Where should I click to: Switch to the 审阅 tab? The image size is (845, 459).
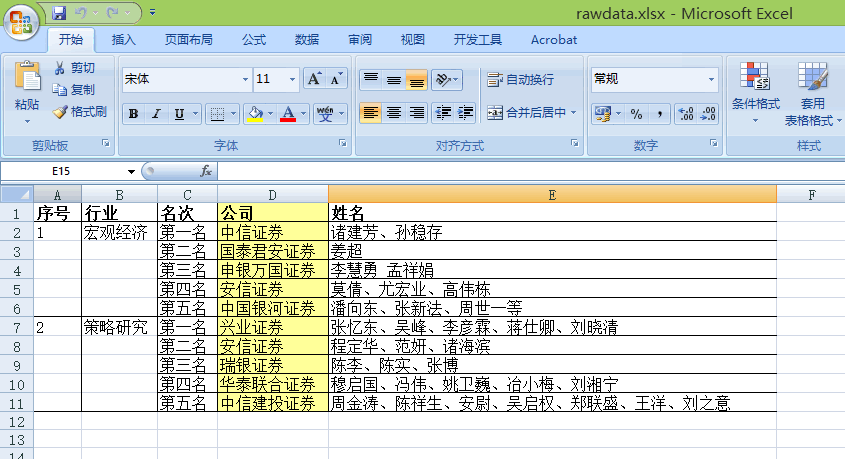coord(359,40)
